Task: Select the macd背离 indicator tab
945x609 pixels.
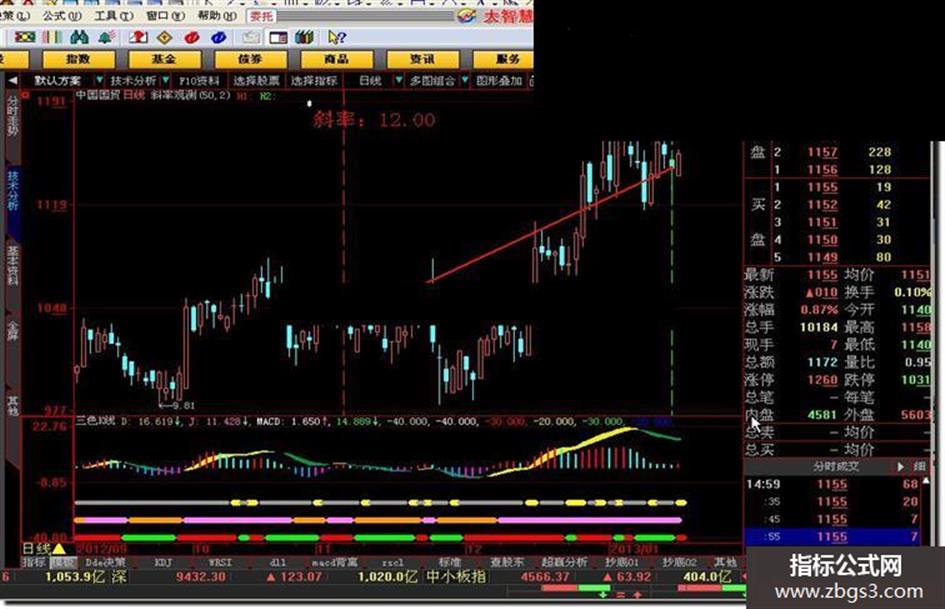Action: [333, 562]
